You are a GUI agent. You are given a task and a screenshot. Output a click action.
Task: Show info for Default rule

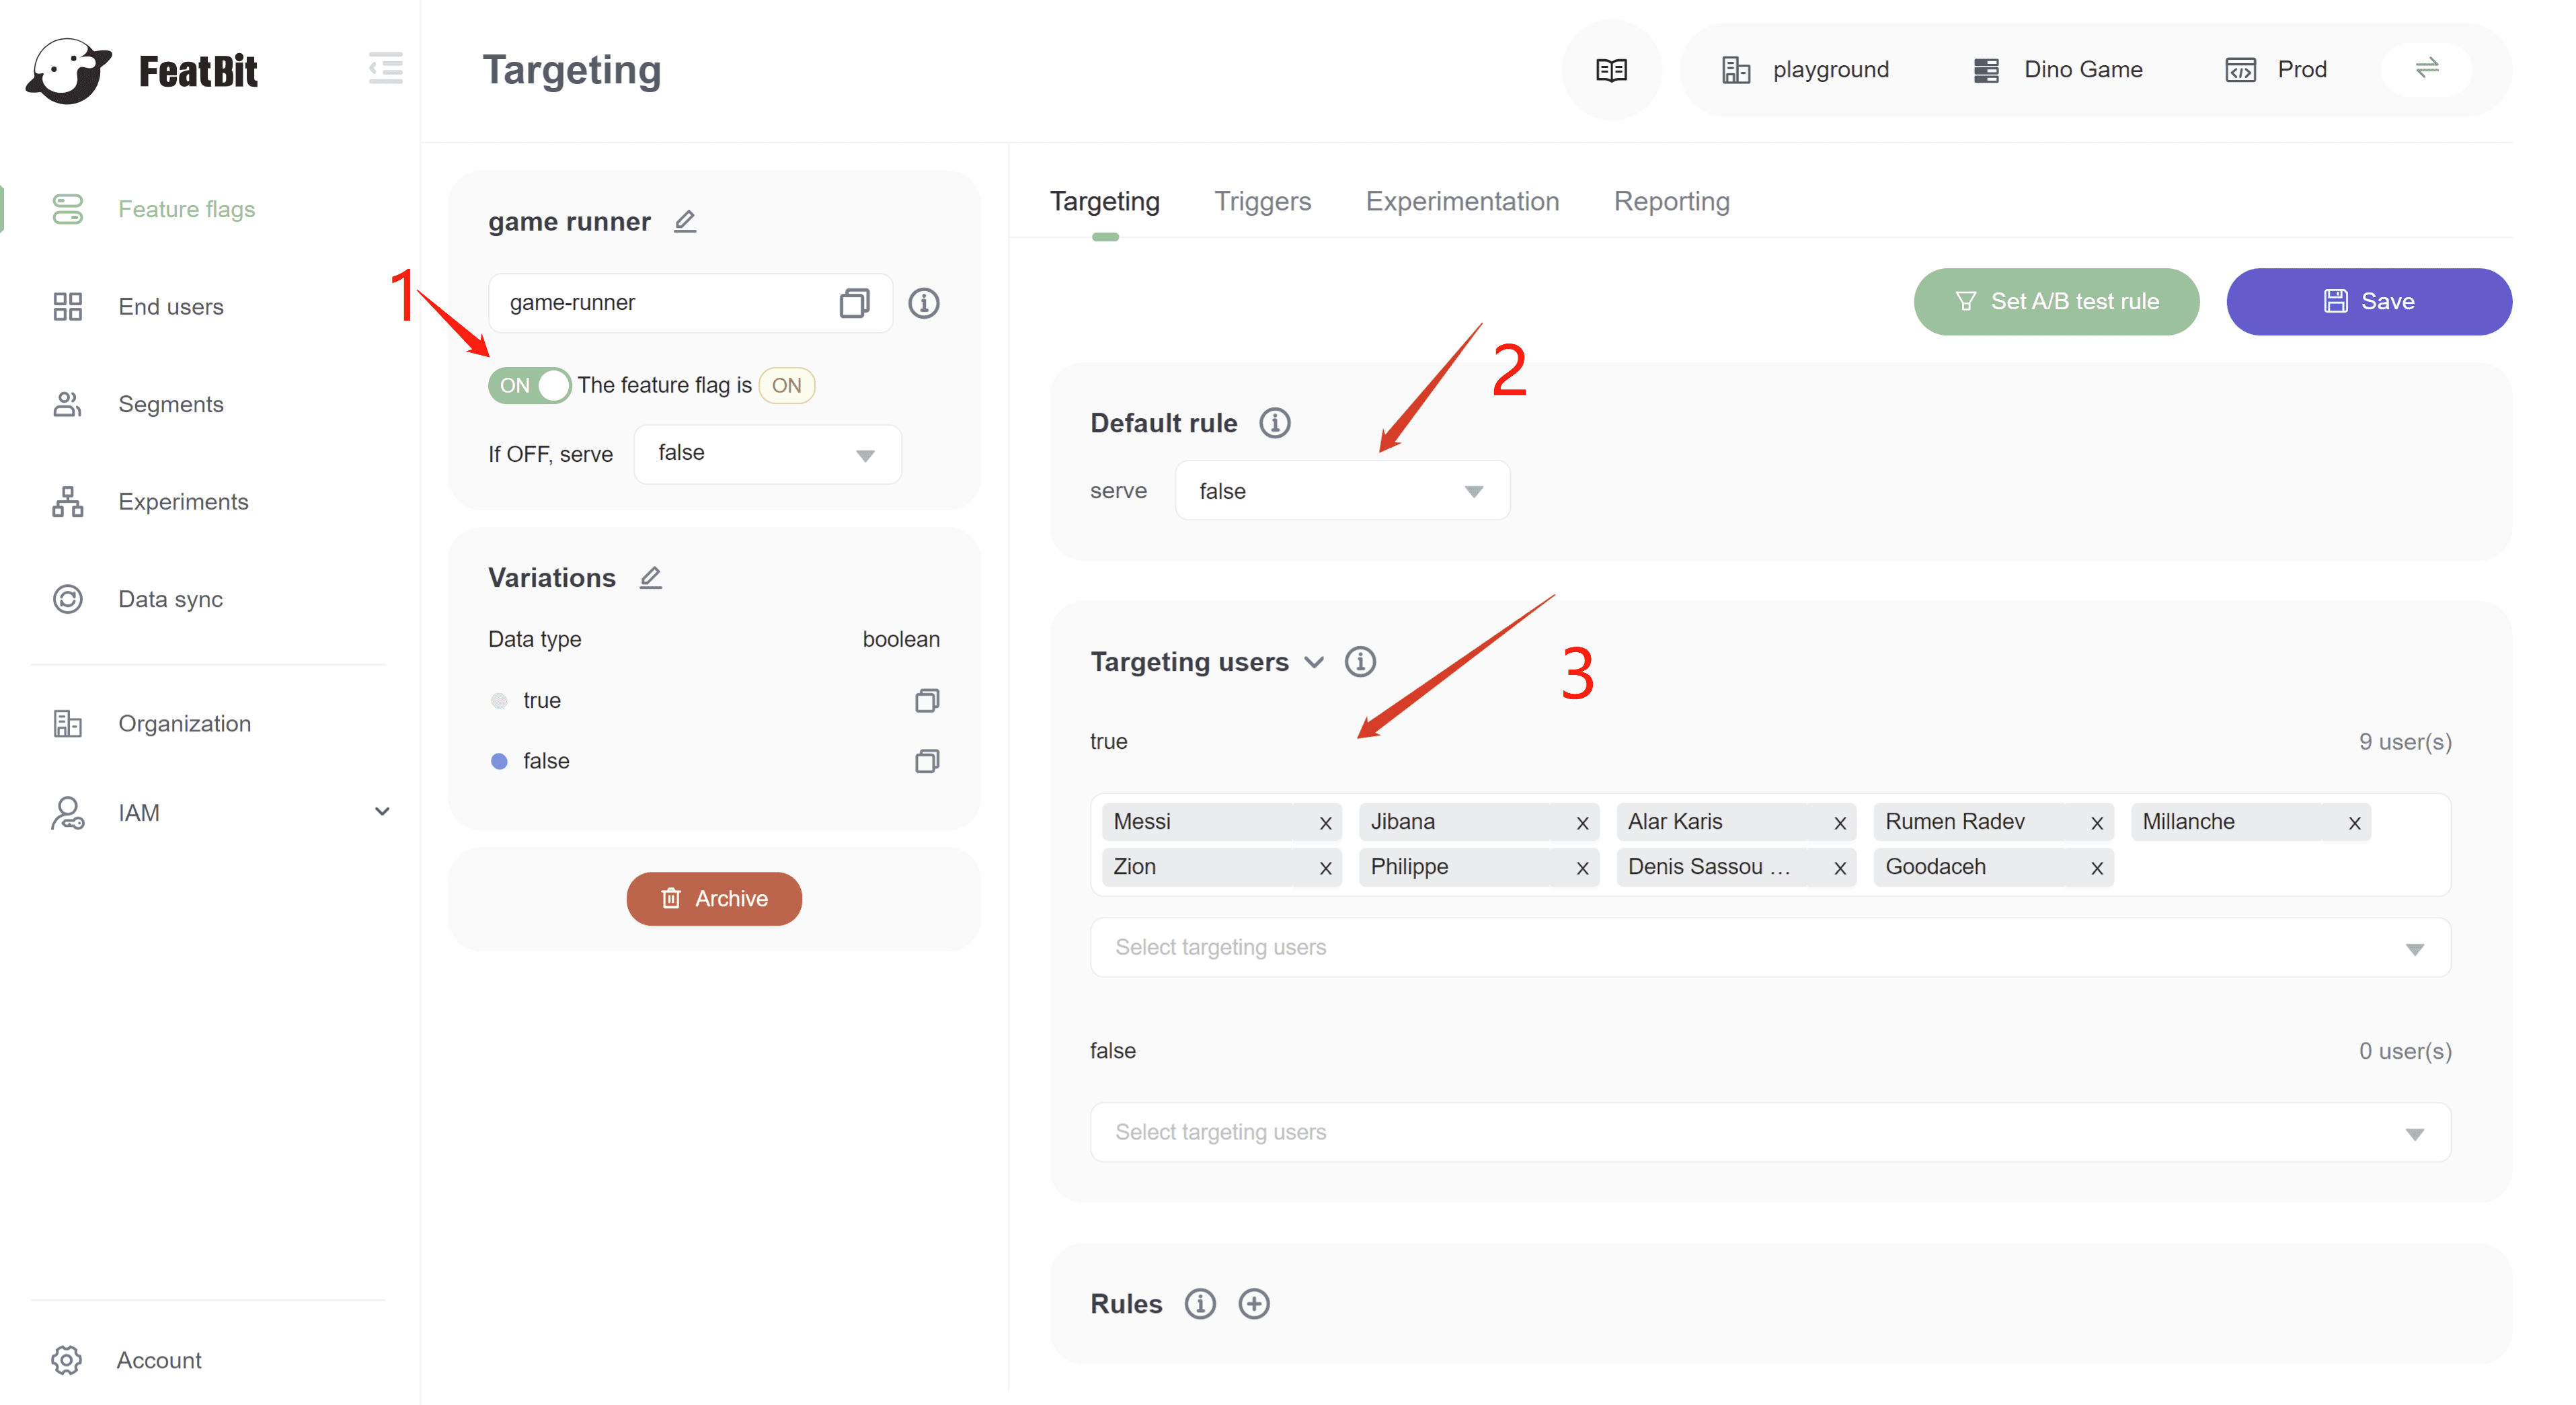pos(1274,423)
